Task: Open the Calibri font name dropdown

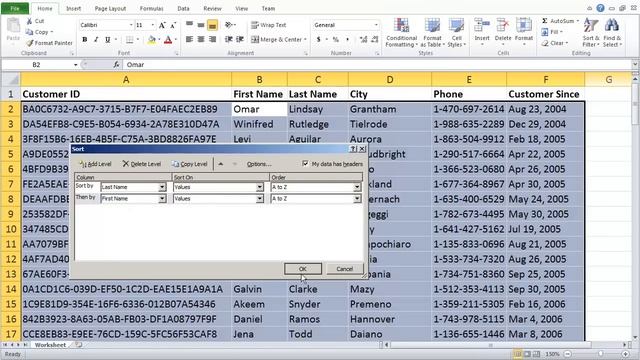Action: point(131,25)
